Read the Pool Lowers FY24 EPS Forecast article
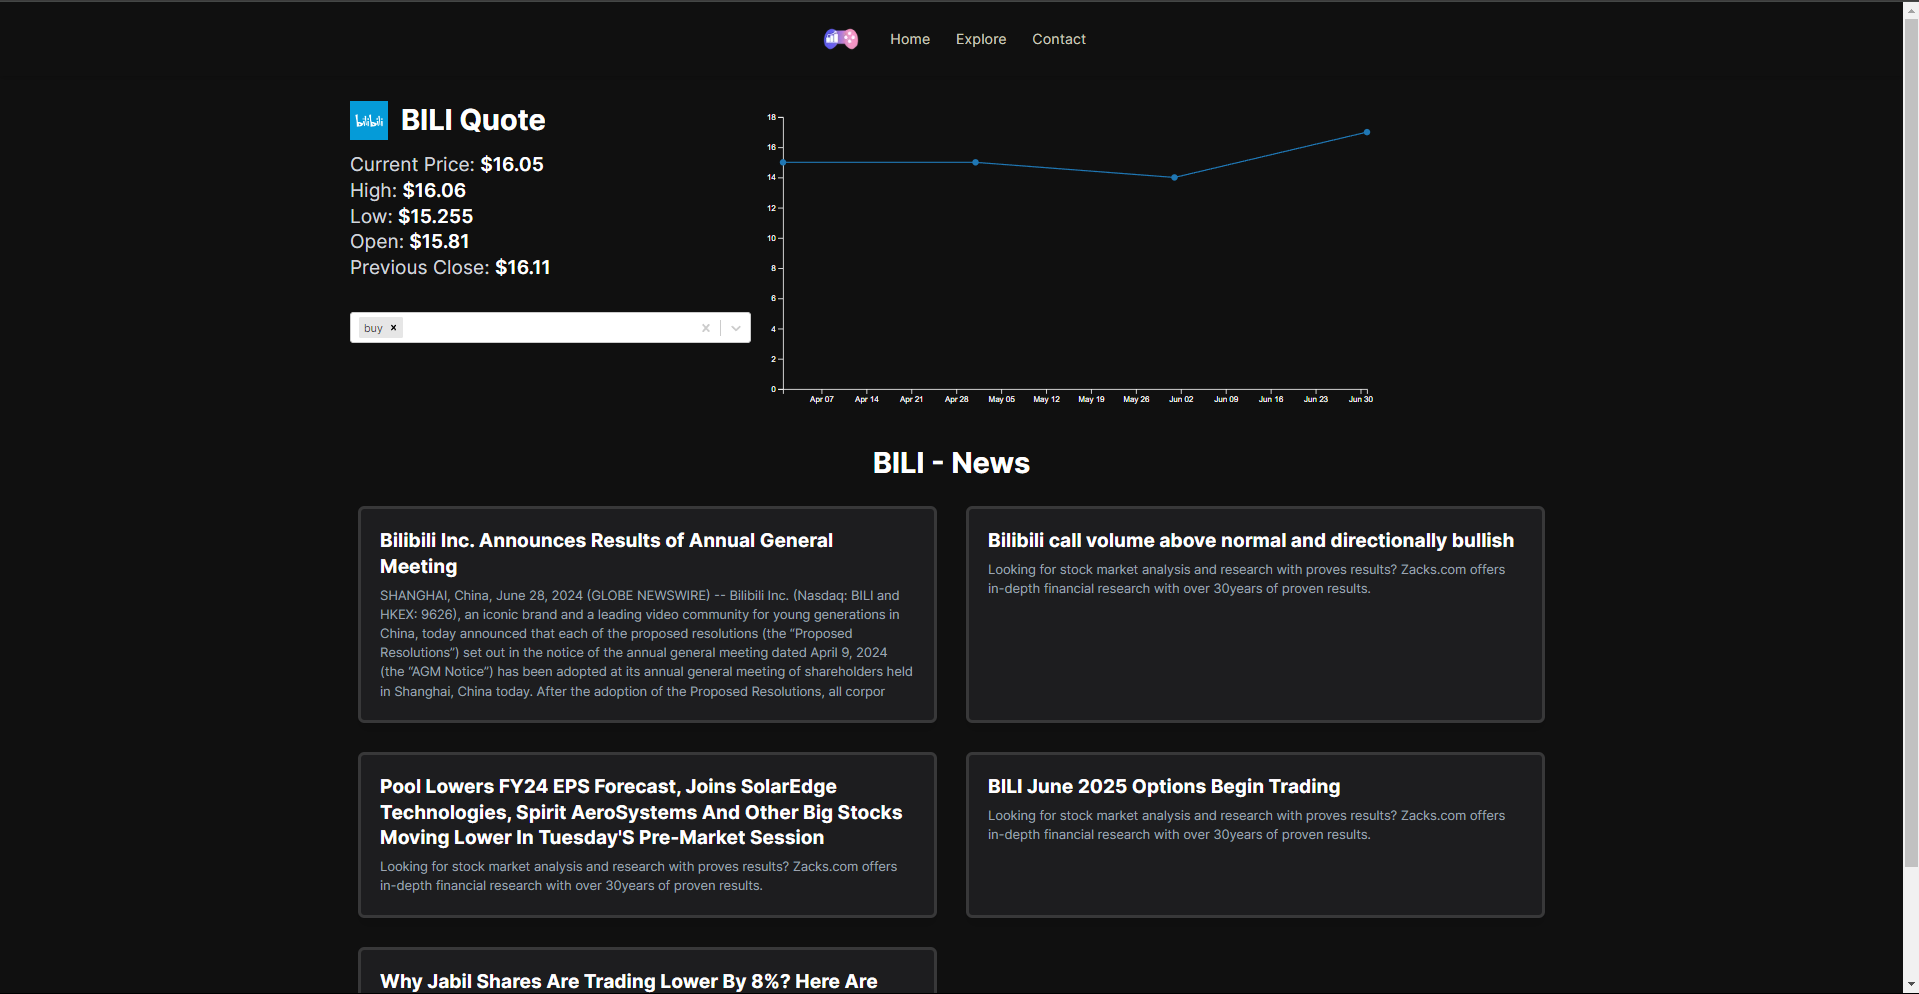Screen dimensions: 1919x994 click(x=647, y=835)
